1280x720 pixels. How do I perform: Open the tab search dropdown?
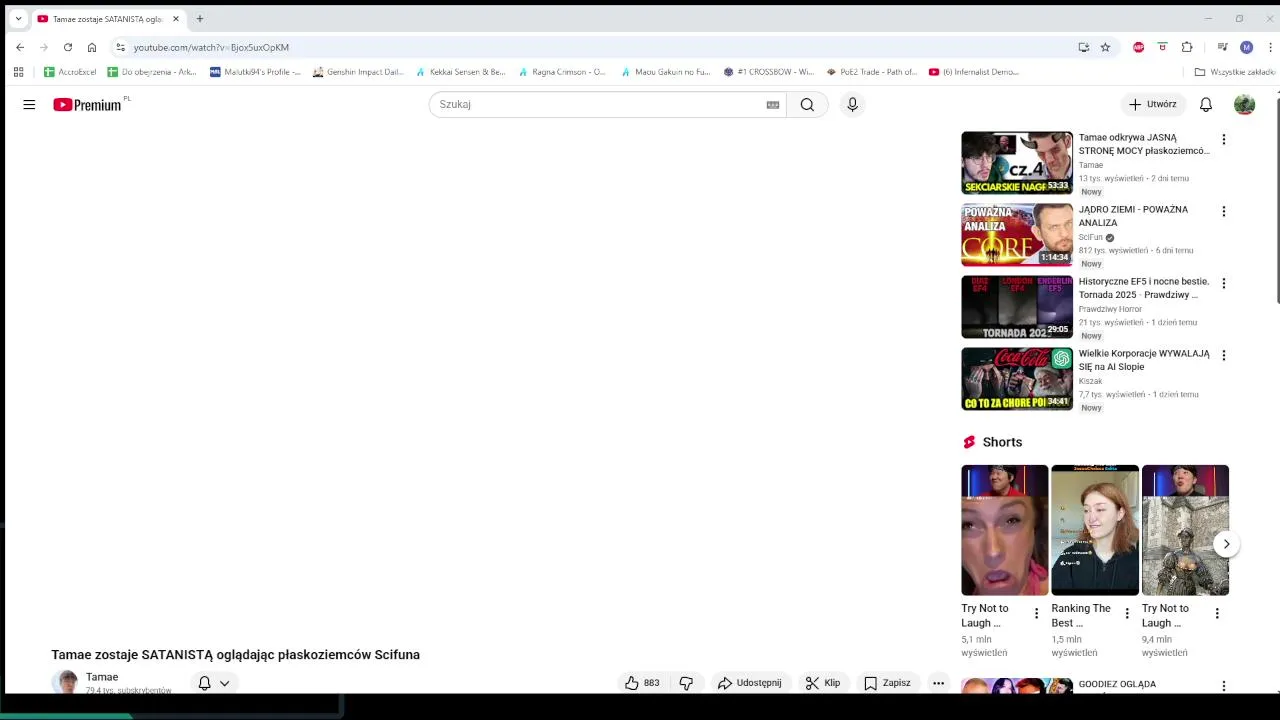[x=18, y=18]
